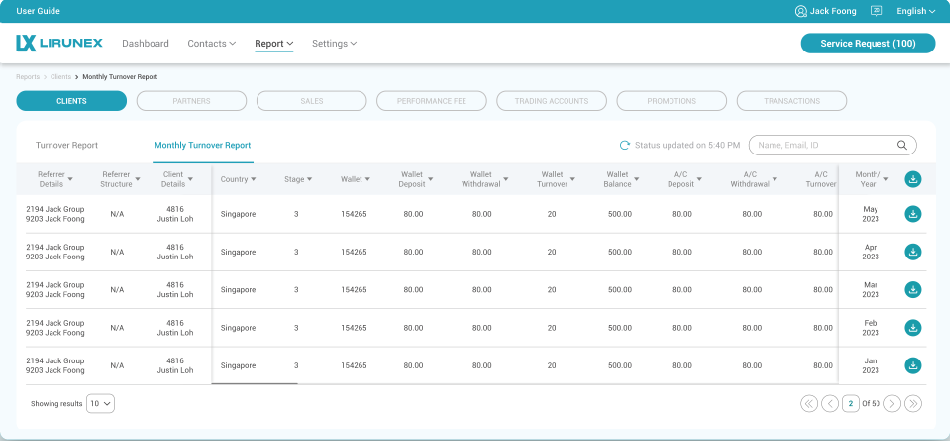Image resolution: width=950 pixels, height=441 pixels.
Task: Open the English language dropdown
Action: click(915, 11)
